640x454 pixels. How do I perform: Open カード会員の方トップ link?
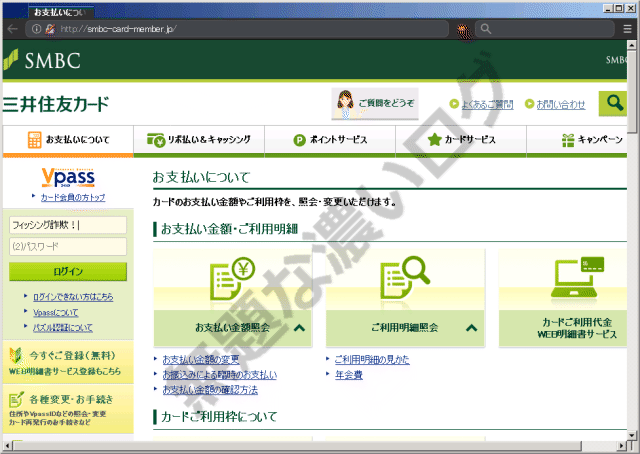click(73, 197)
